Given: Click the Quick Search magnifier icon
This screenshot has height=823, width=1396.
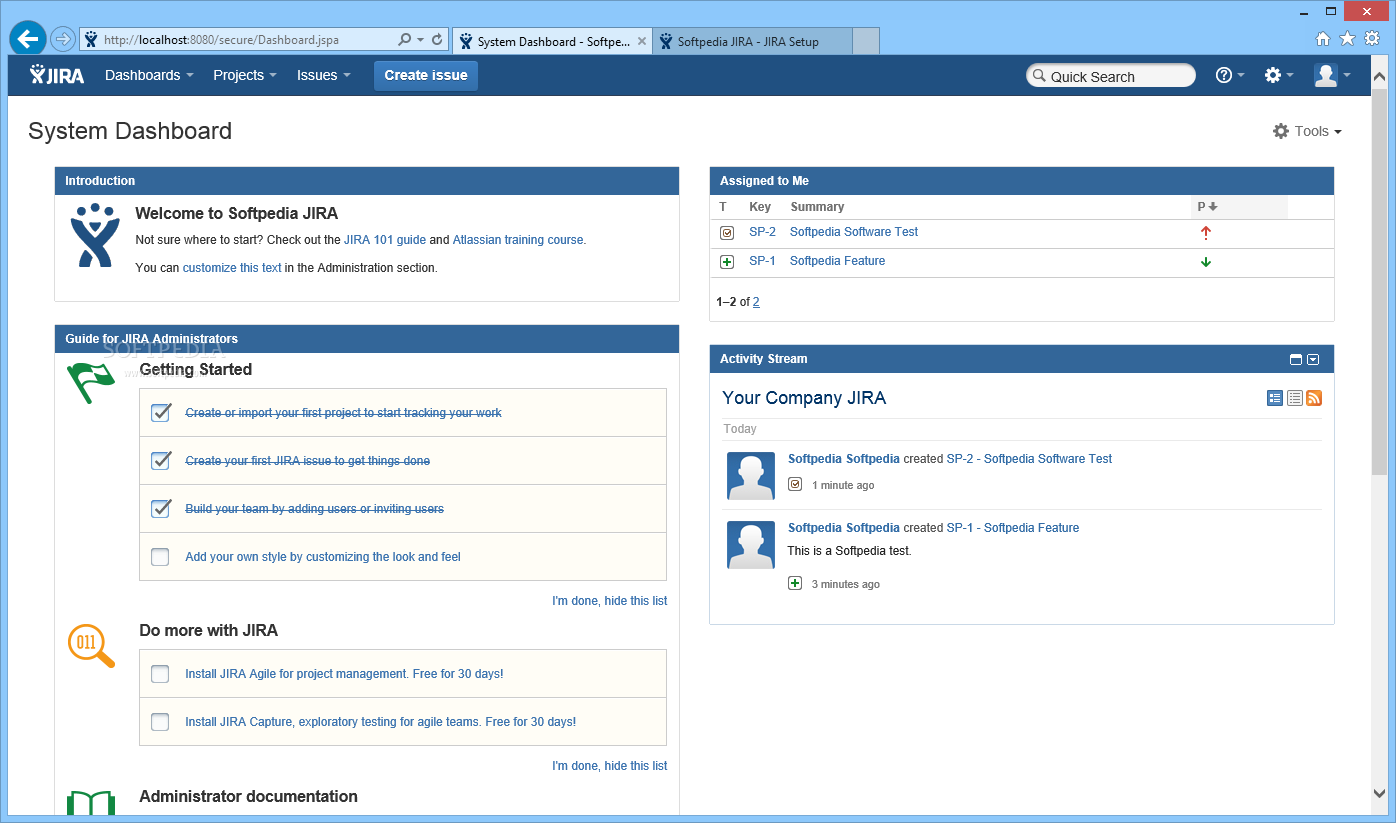Looking at the screenshot, I should [1039, 76].
